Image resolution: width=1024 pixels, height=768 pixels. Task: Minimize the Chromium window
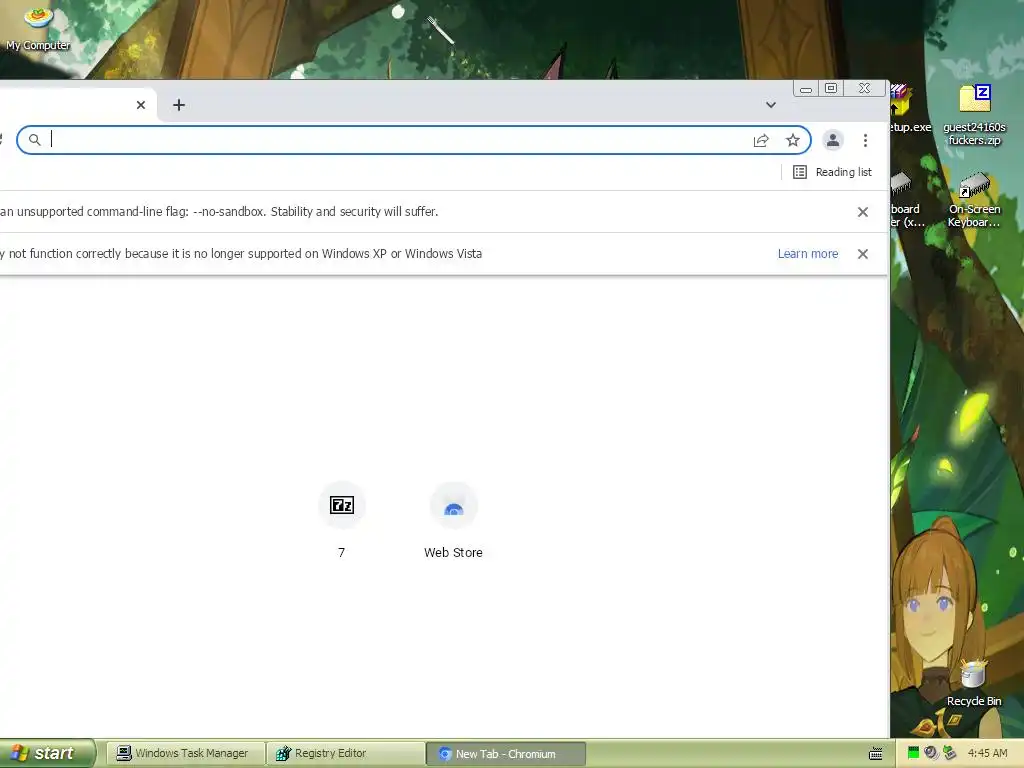tap(806, 88)
